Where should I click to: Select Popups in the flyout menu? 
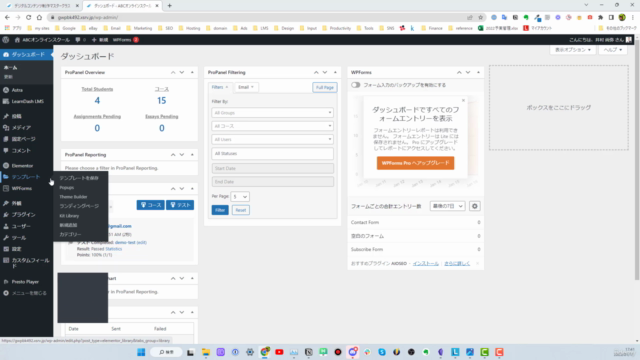point(67,187)
